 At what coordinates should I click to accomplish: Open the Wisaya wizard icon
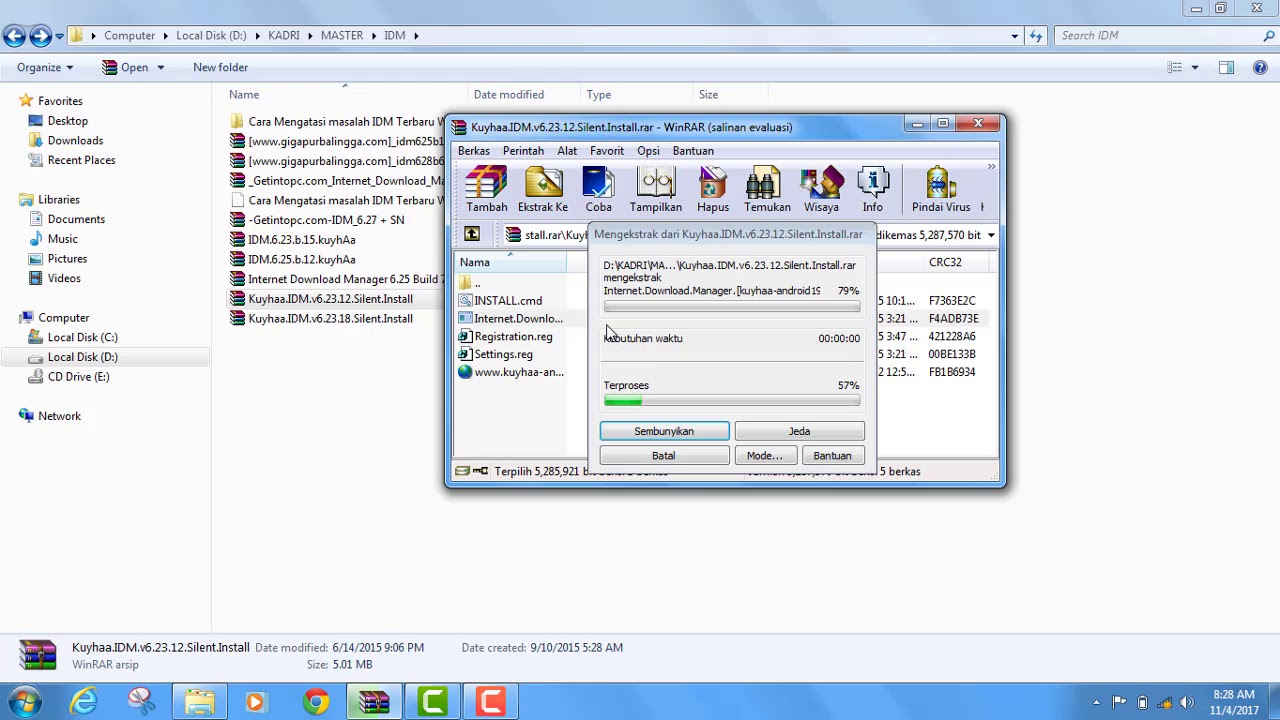point(821,190)
